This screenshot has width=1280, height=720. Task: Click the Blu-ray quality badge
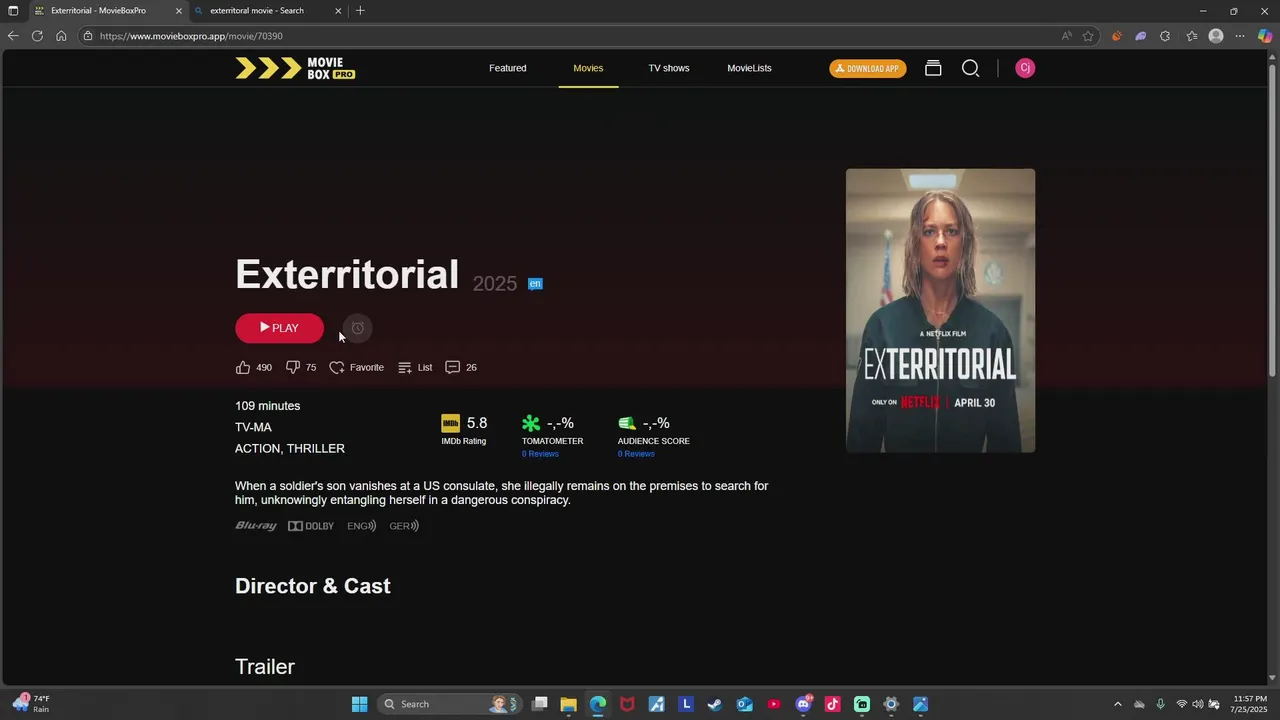pos(256,526)
